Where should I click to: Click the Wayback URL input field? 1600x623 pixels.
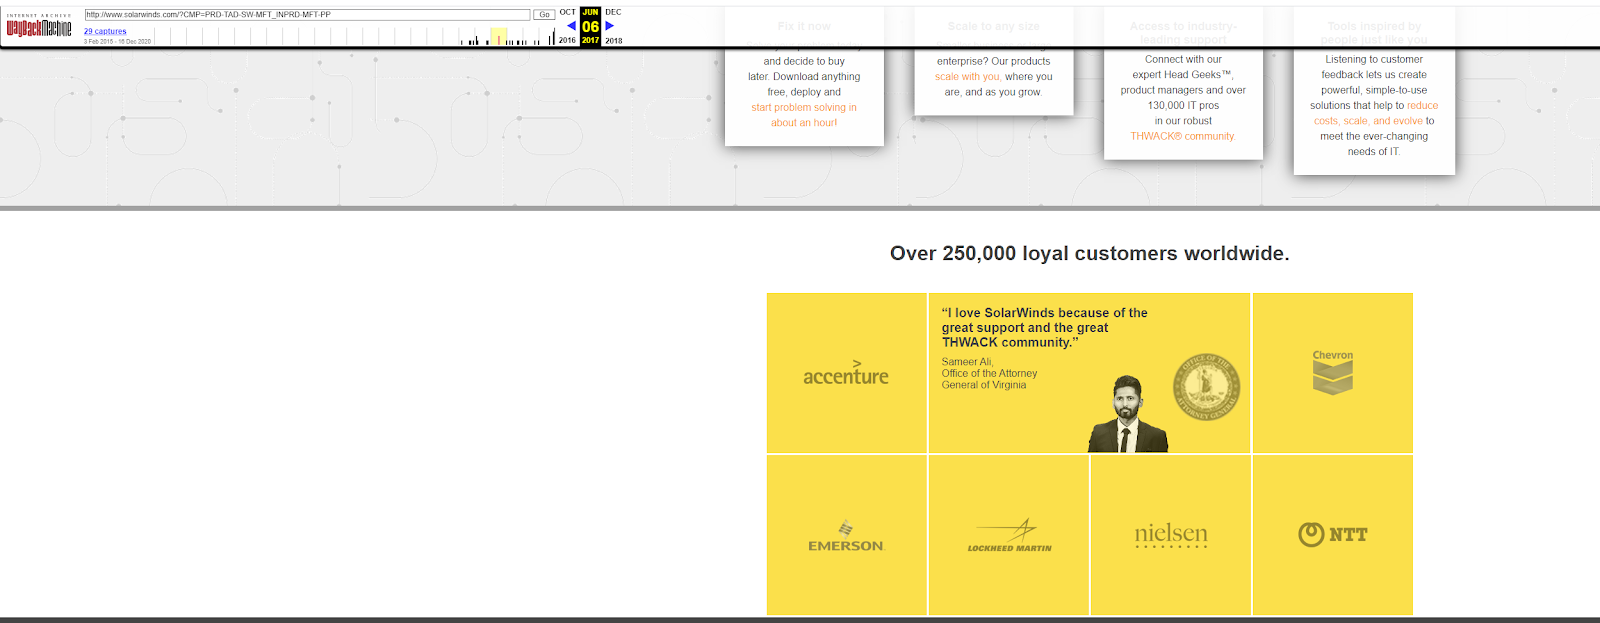307,15
